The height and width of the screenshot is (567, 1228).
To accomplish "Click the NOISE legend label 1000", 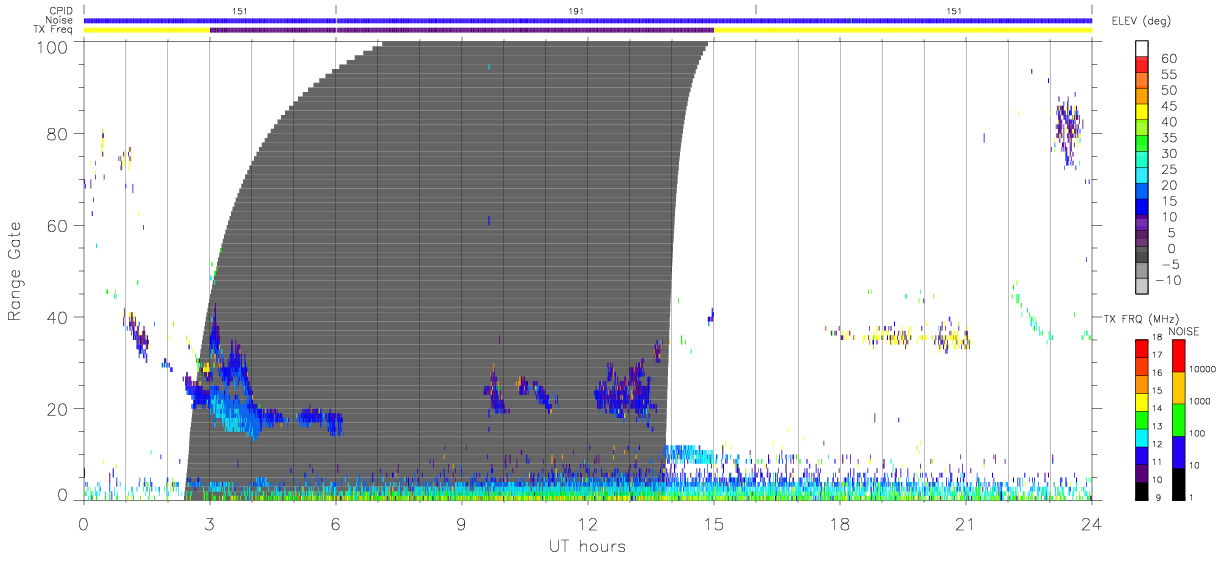I will pos(1200,400).
